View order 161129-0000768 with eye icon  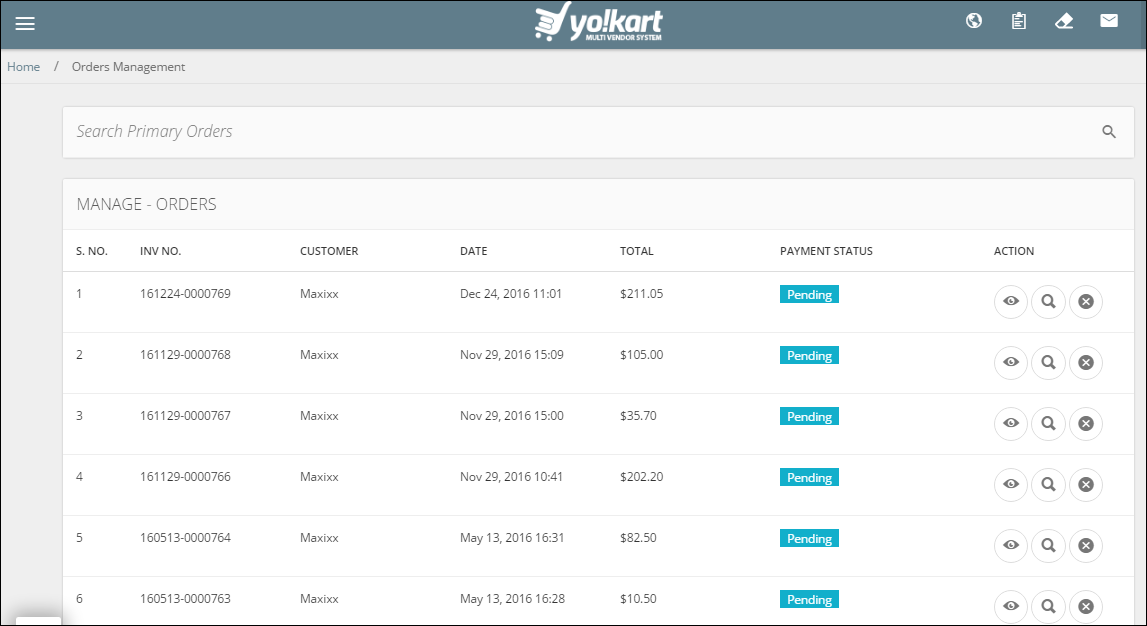(x=1011, y=362)
